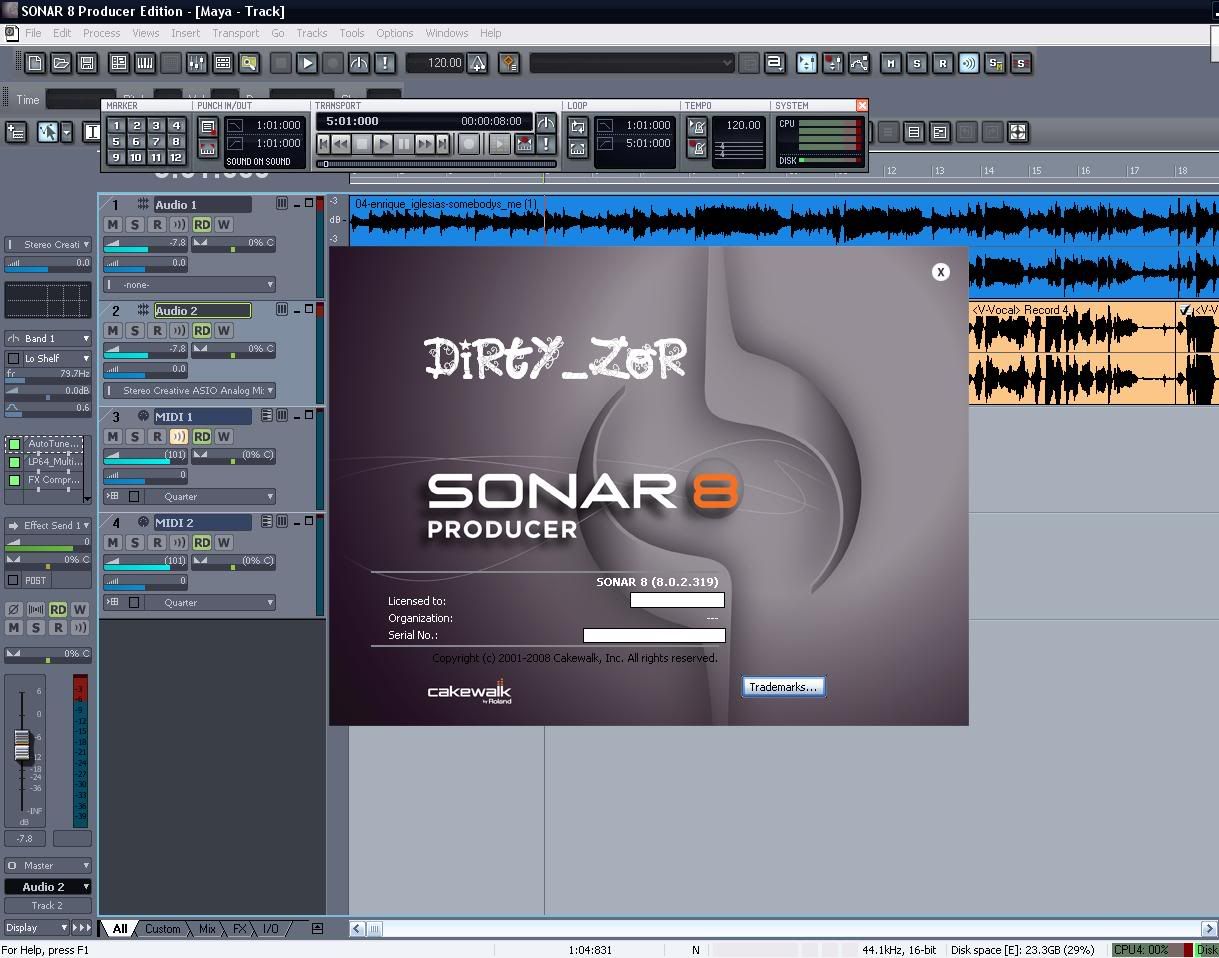1219x958 pixels.
Task: Click the global Record-arm R toolbar button
Action: [x=943, y=63]
